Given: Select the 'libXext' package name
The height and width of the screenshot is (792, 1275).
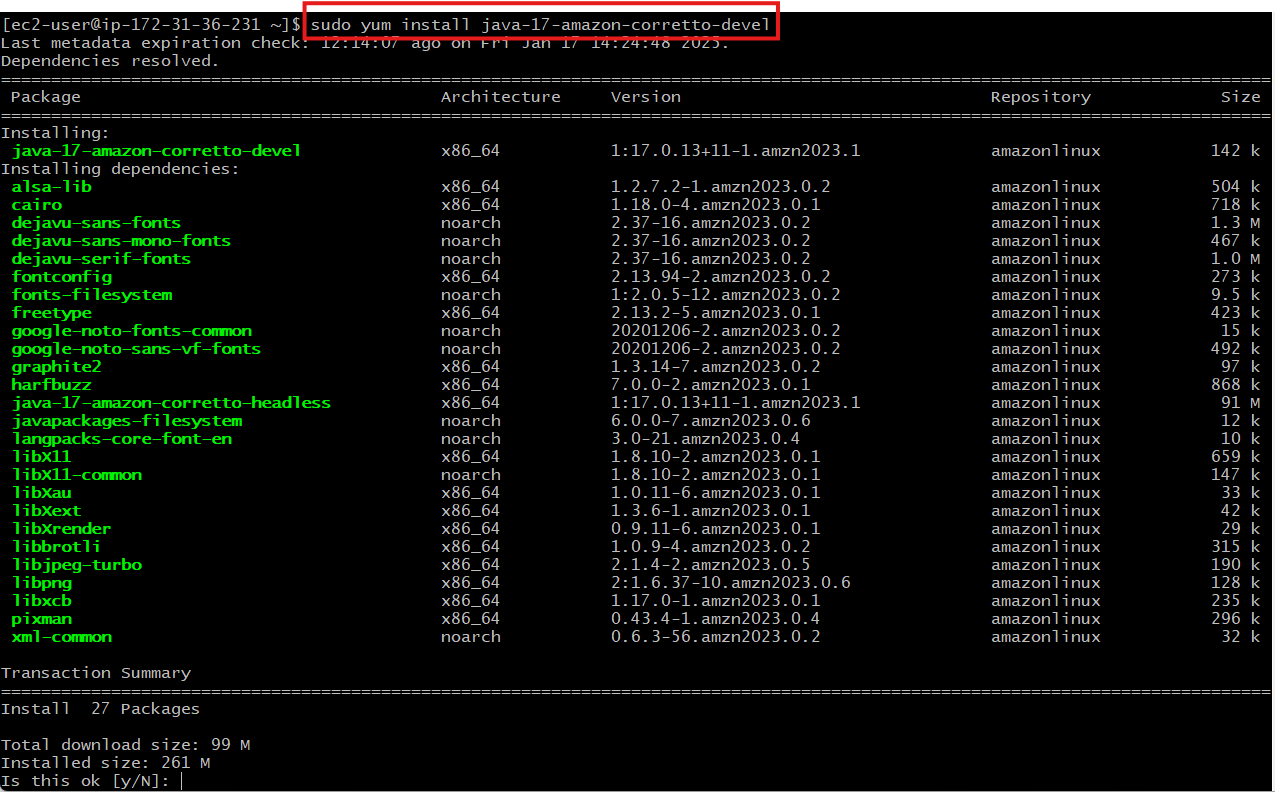Looking at the screenshot, I should (46, 511).
